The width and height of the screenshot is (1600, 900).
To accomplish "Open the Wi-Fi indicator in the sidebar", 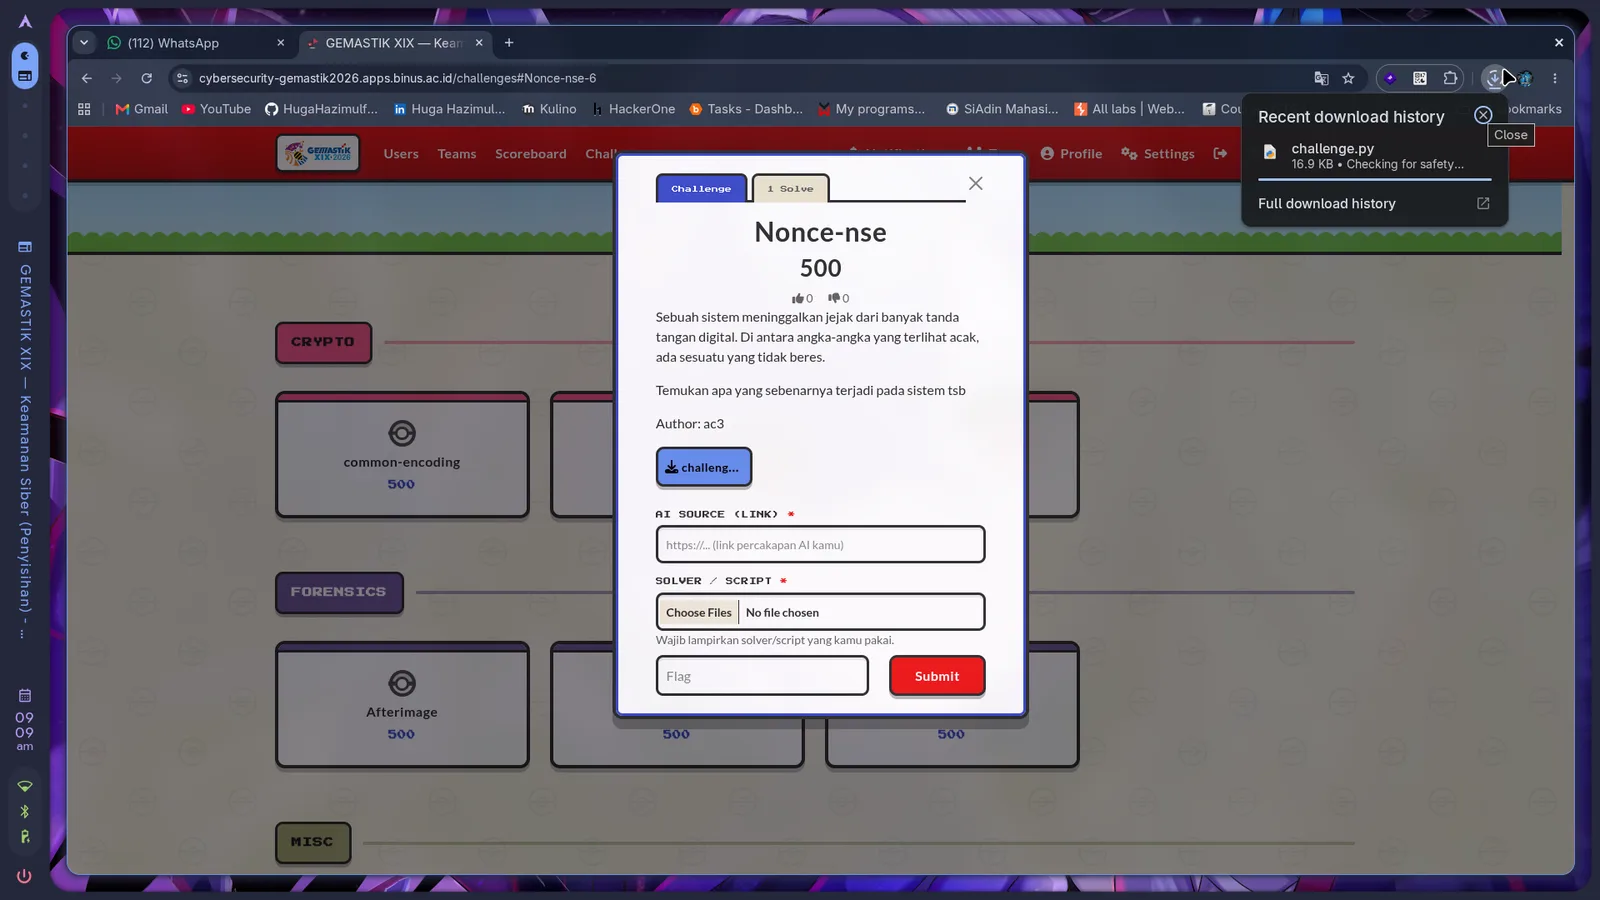I will 25,786.
